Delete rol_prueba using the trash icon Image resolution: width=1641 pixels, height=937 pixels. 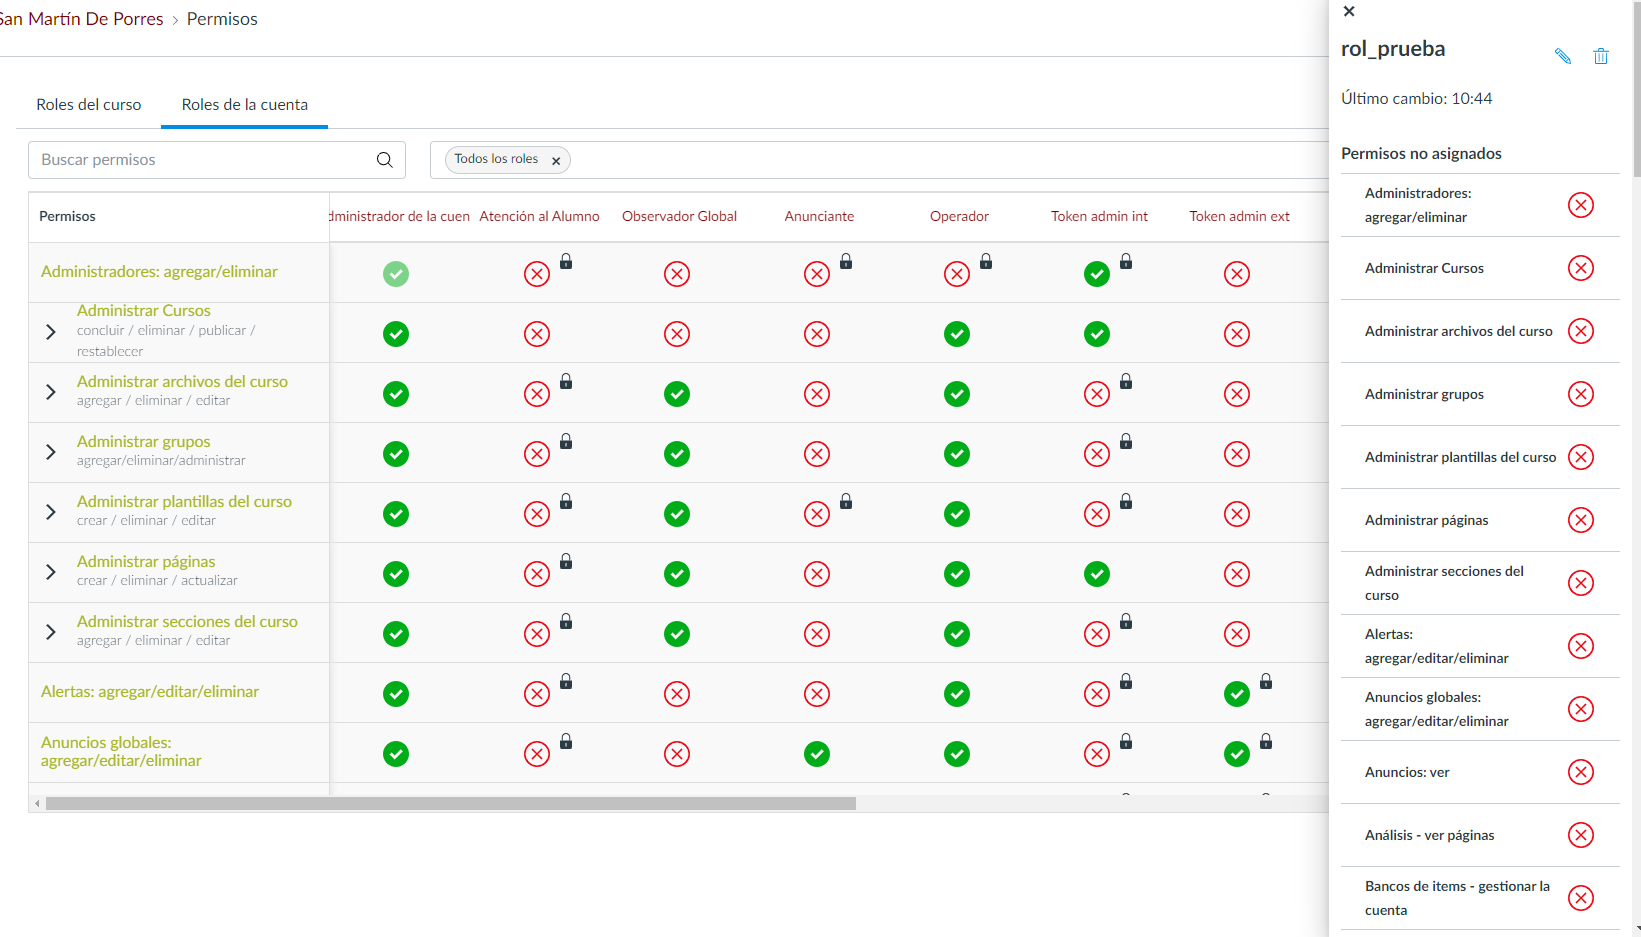pos(1601,56)
